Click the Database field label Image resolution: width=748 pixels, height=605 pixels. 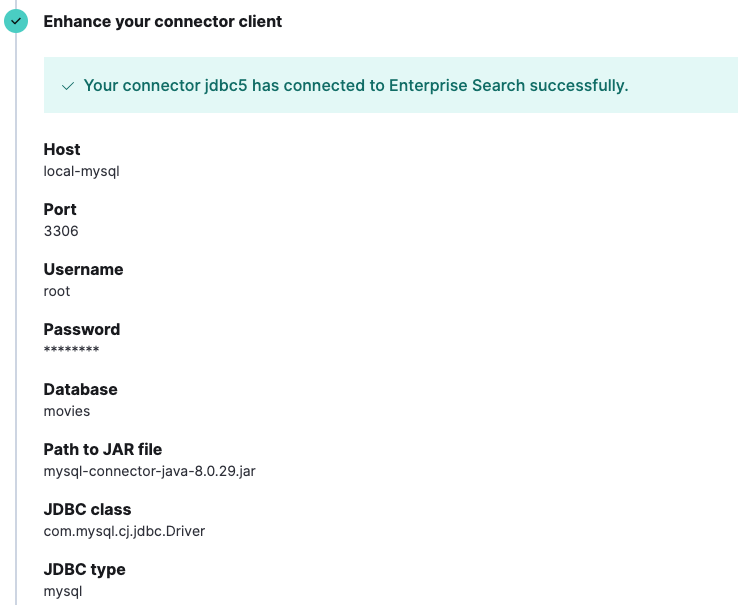[x=80, y=389]
